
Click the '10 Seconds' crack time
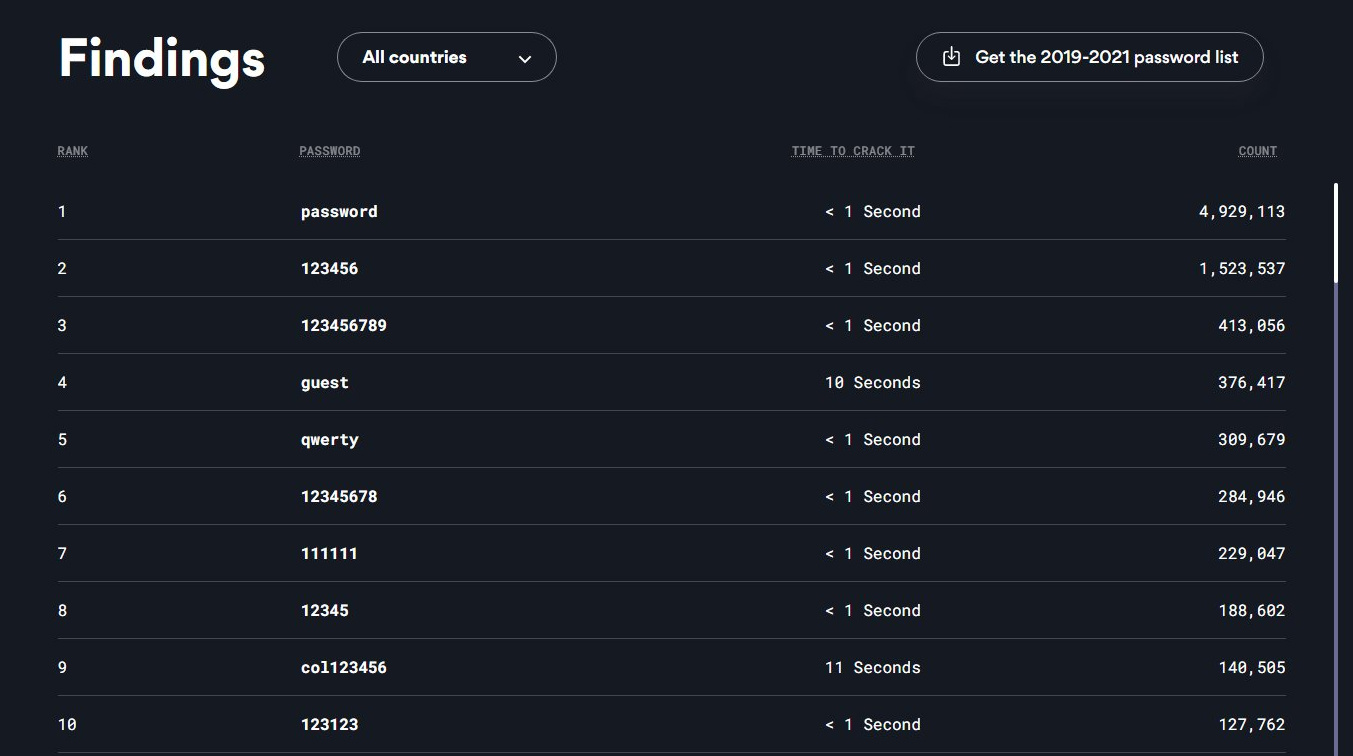tap(872, 382)
